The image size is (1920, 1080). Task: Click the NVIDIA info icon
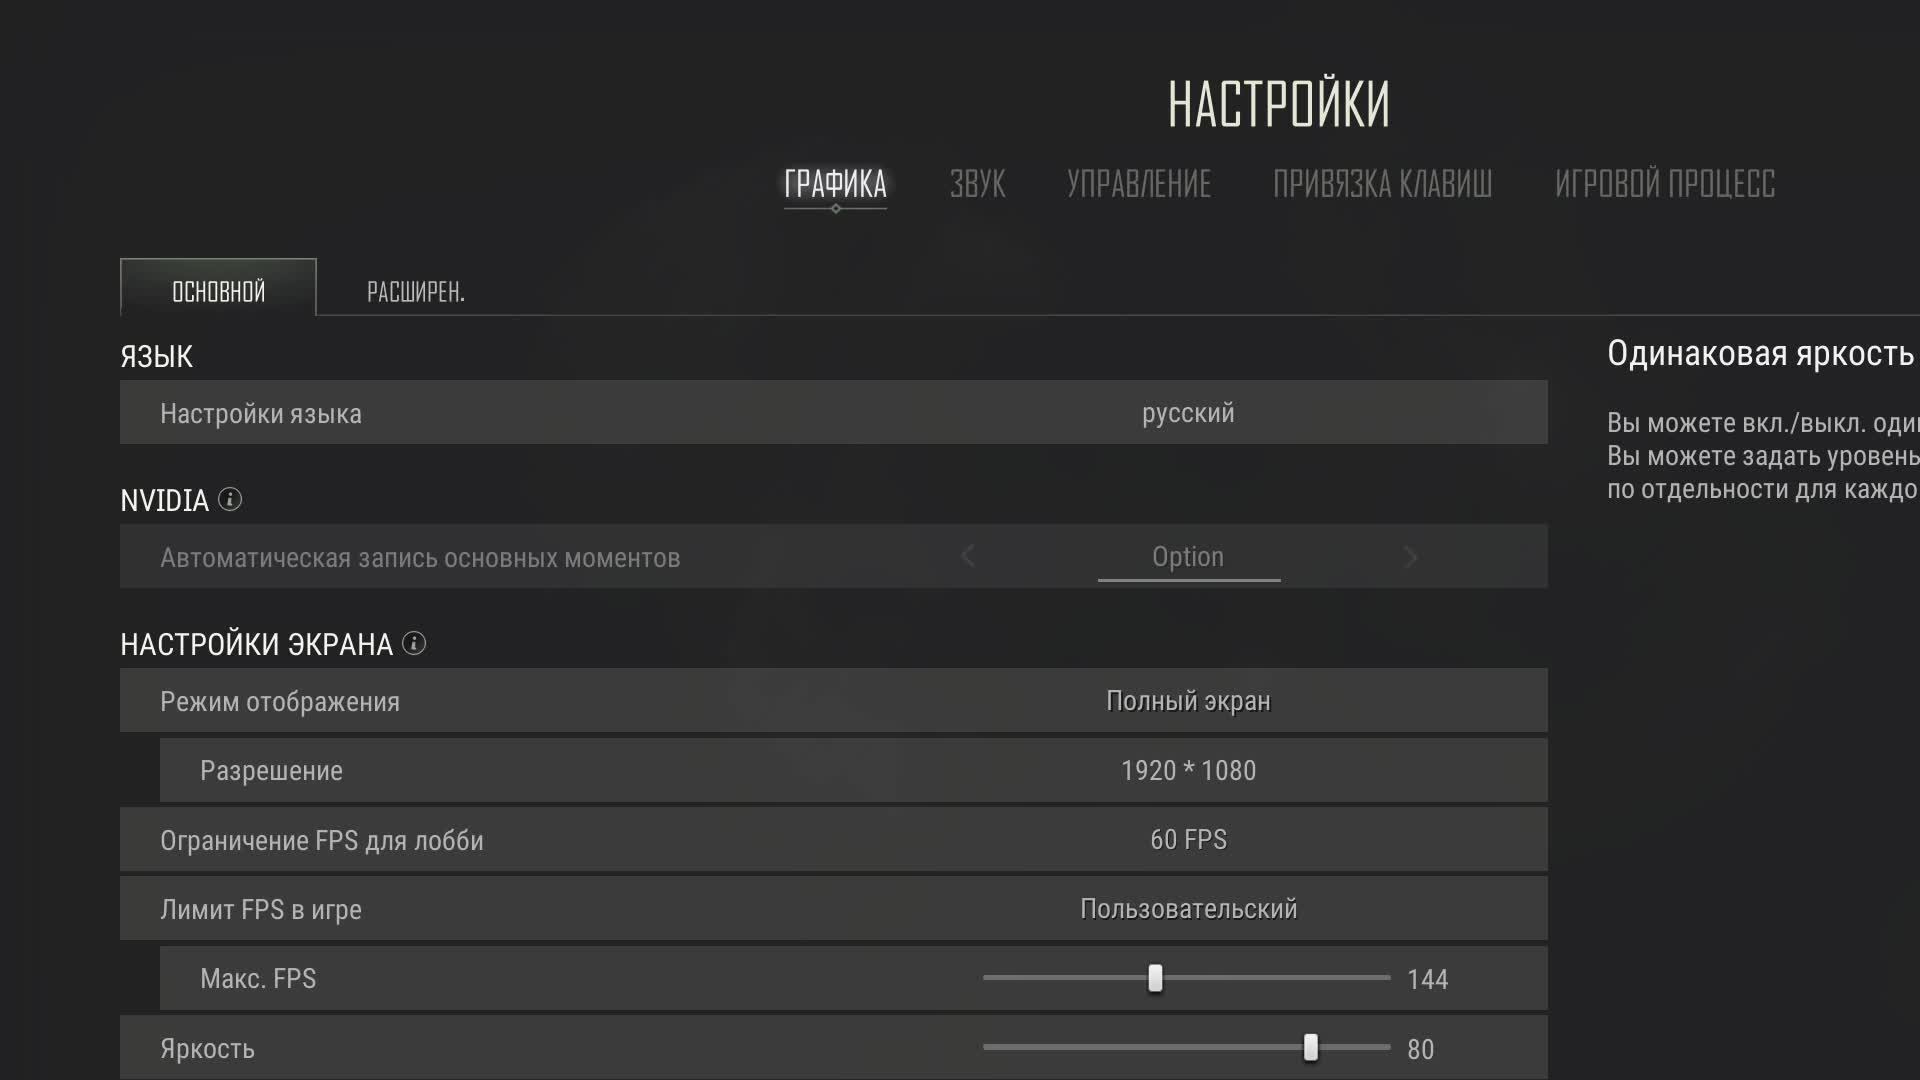(230, 499)
